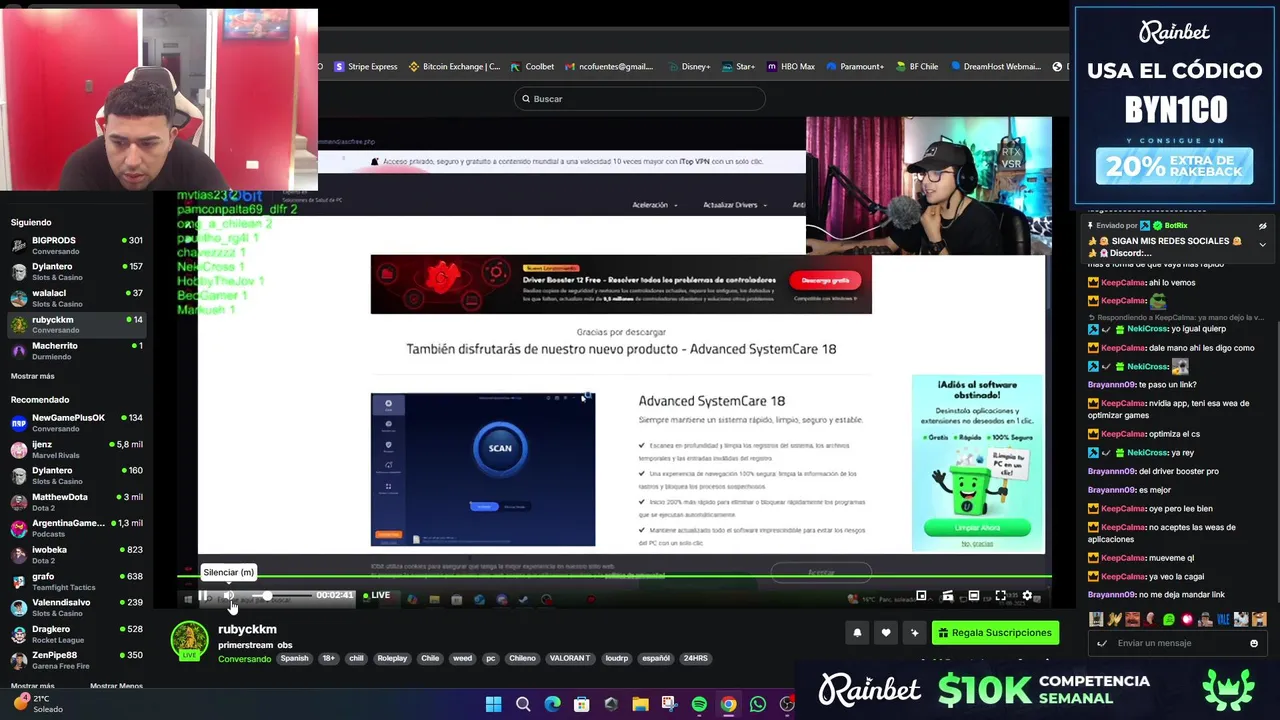
Task: Select rubyckkm in the followed channels
Action: [76, 324]
